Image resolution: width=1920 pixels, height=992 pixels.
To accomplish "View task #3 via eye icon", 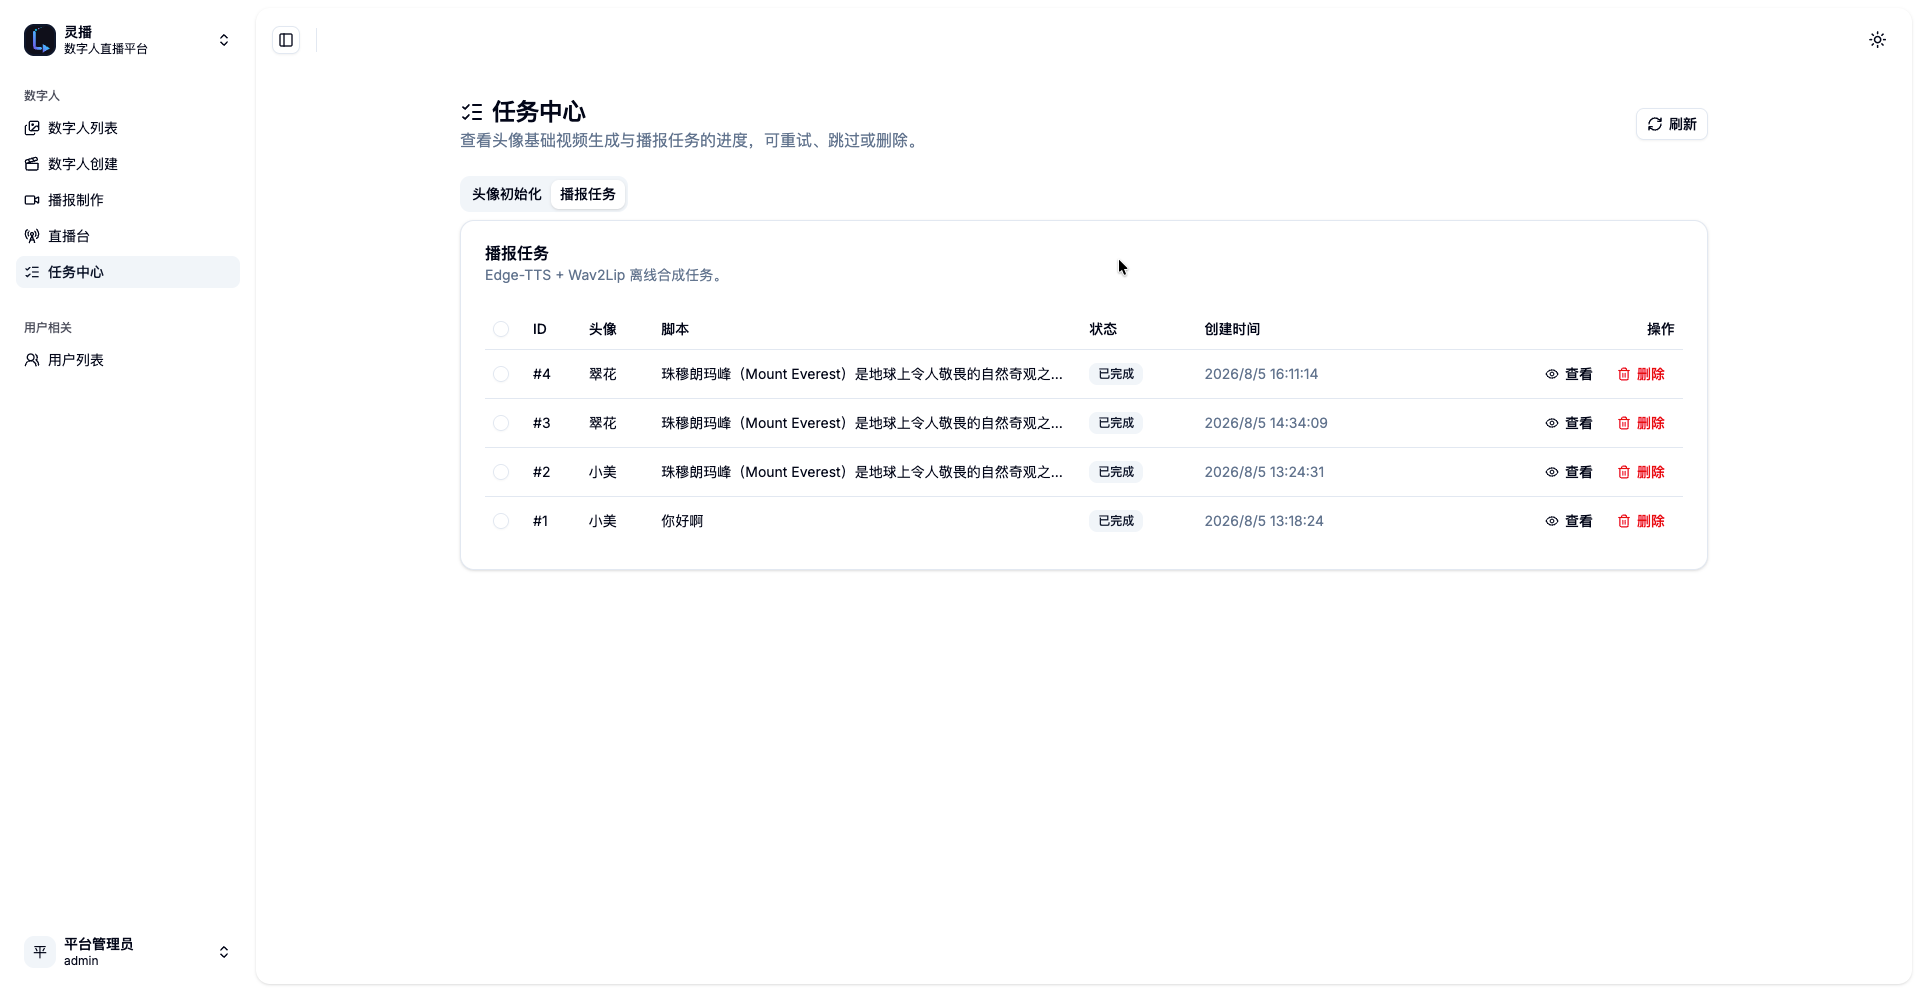I will click(1552, 423).
